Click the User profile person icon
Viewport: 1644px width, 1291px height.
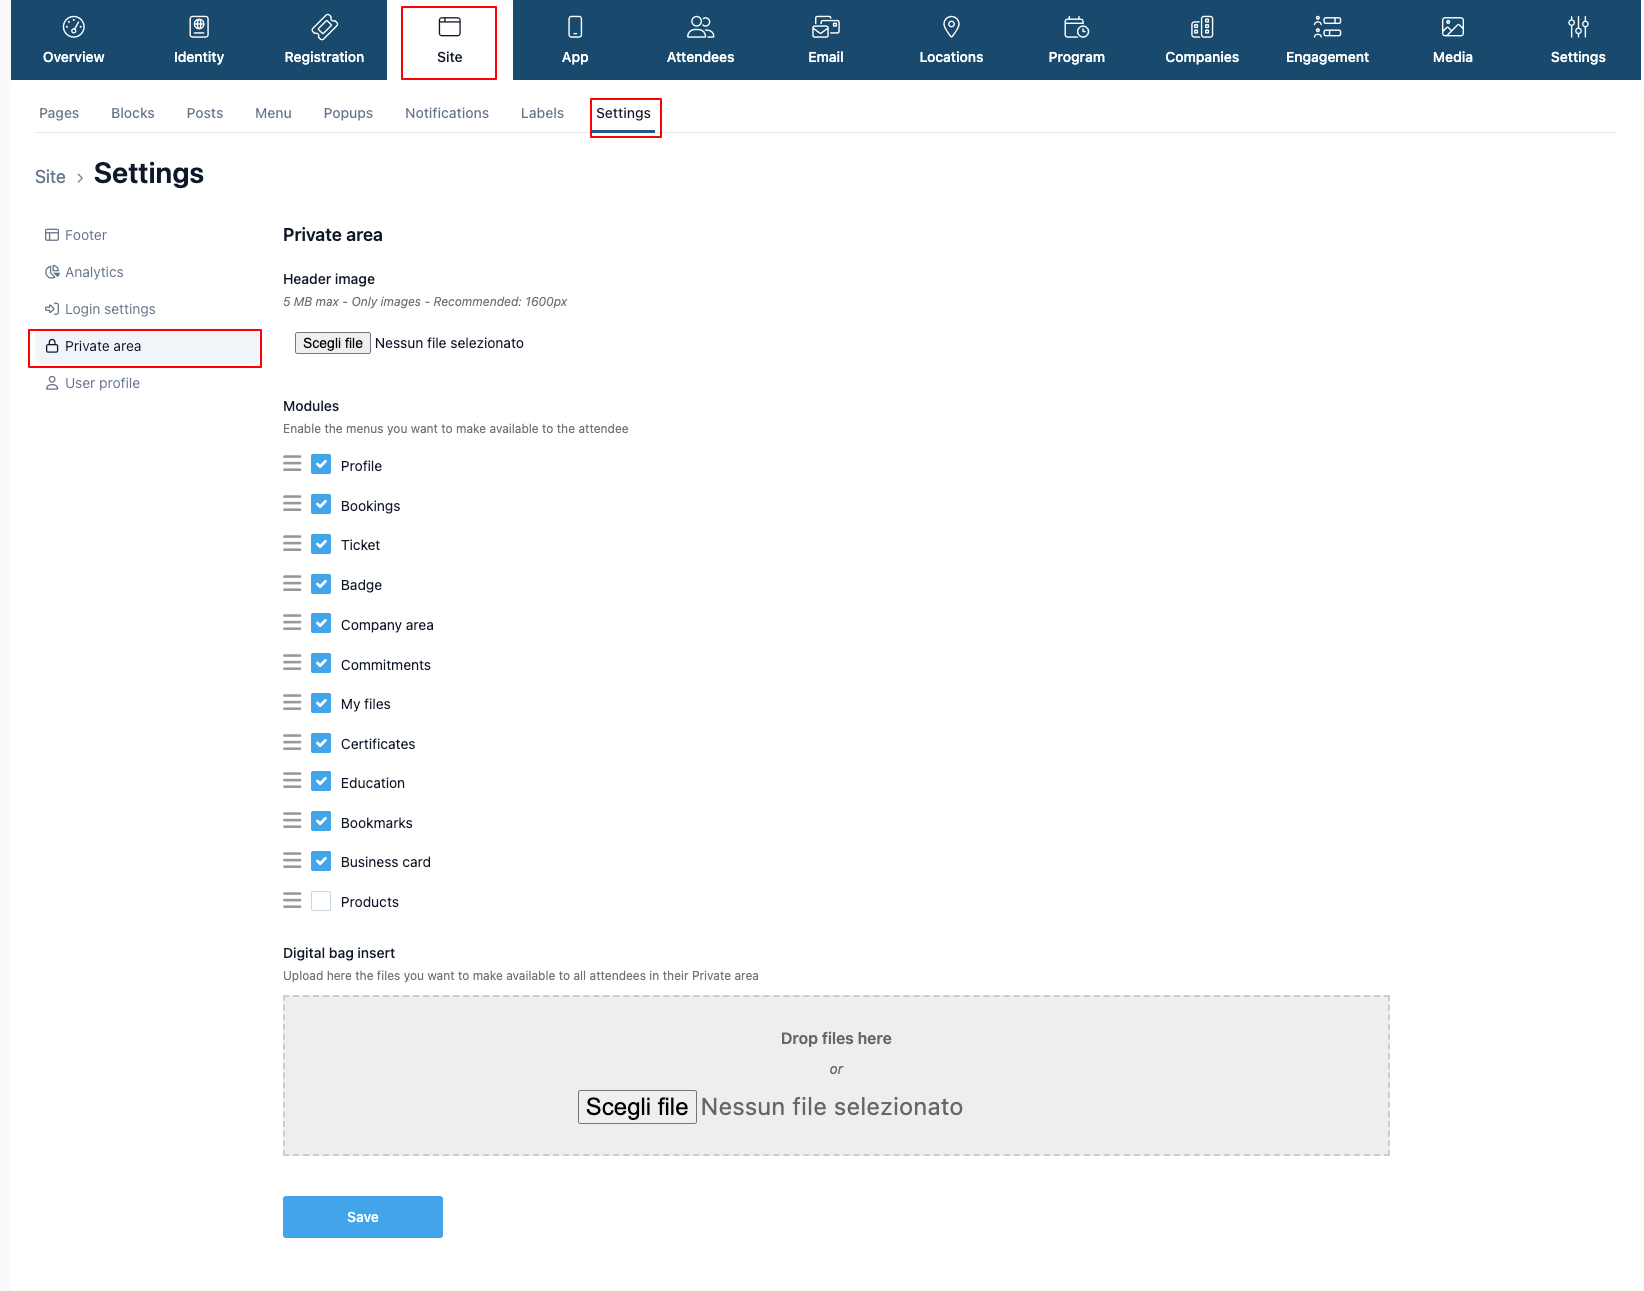click(52, 383)
